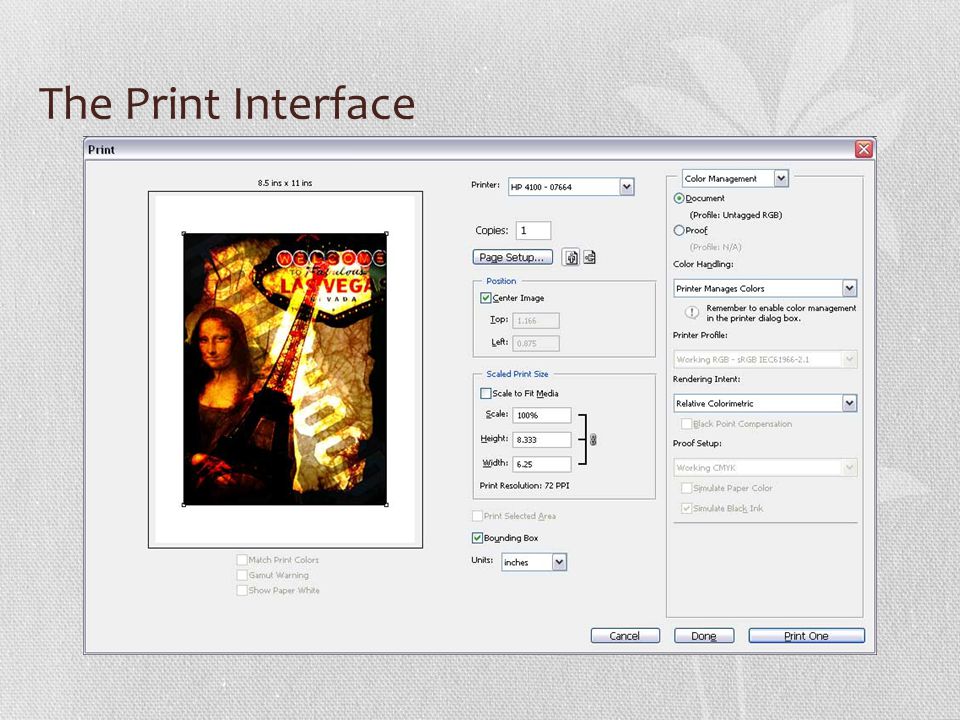
Task: Click the 8.5 ins x 11 ins label
Action: click(285, 183)
